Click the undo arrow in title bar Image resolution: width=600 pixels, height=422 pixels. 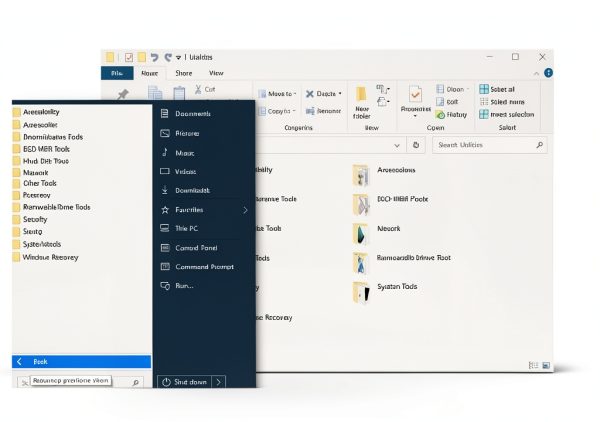(x=154, y=57)
